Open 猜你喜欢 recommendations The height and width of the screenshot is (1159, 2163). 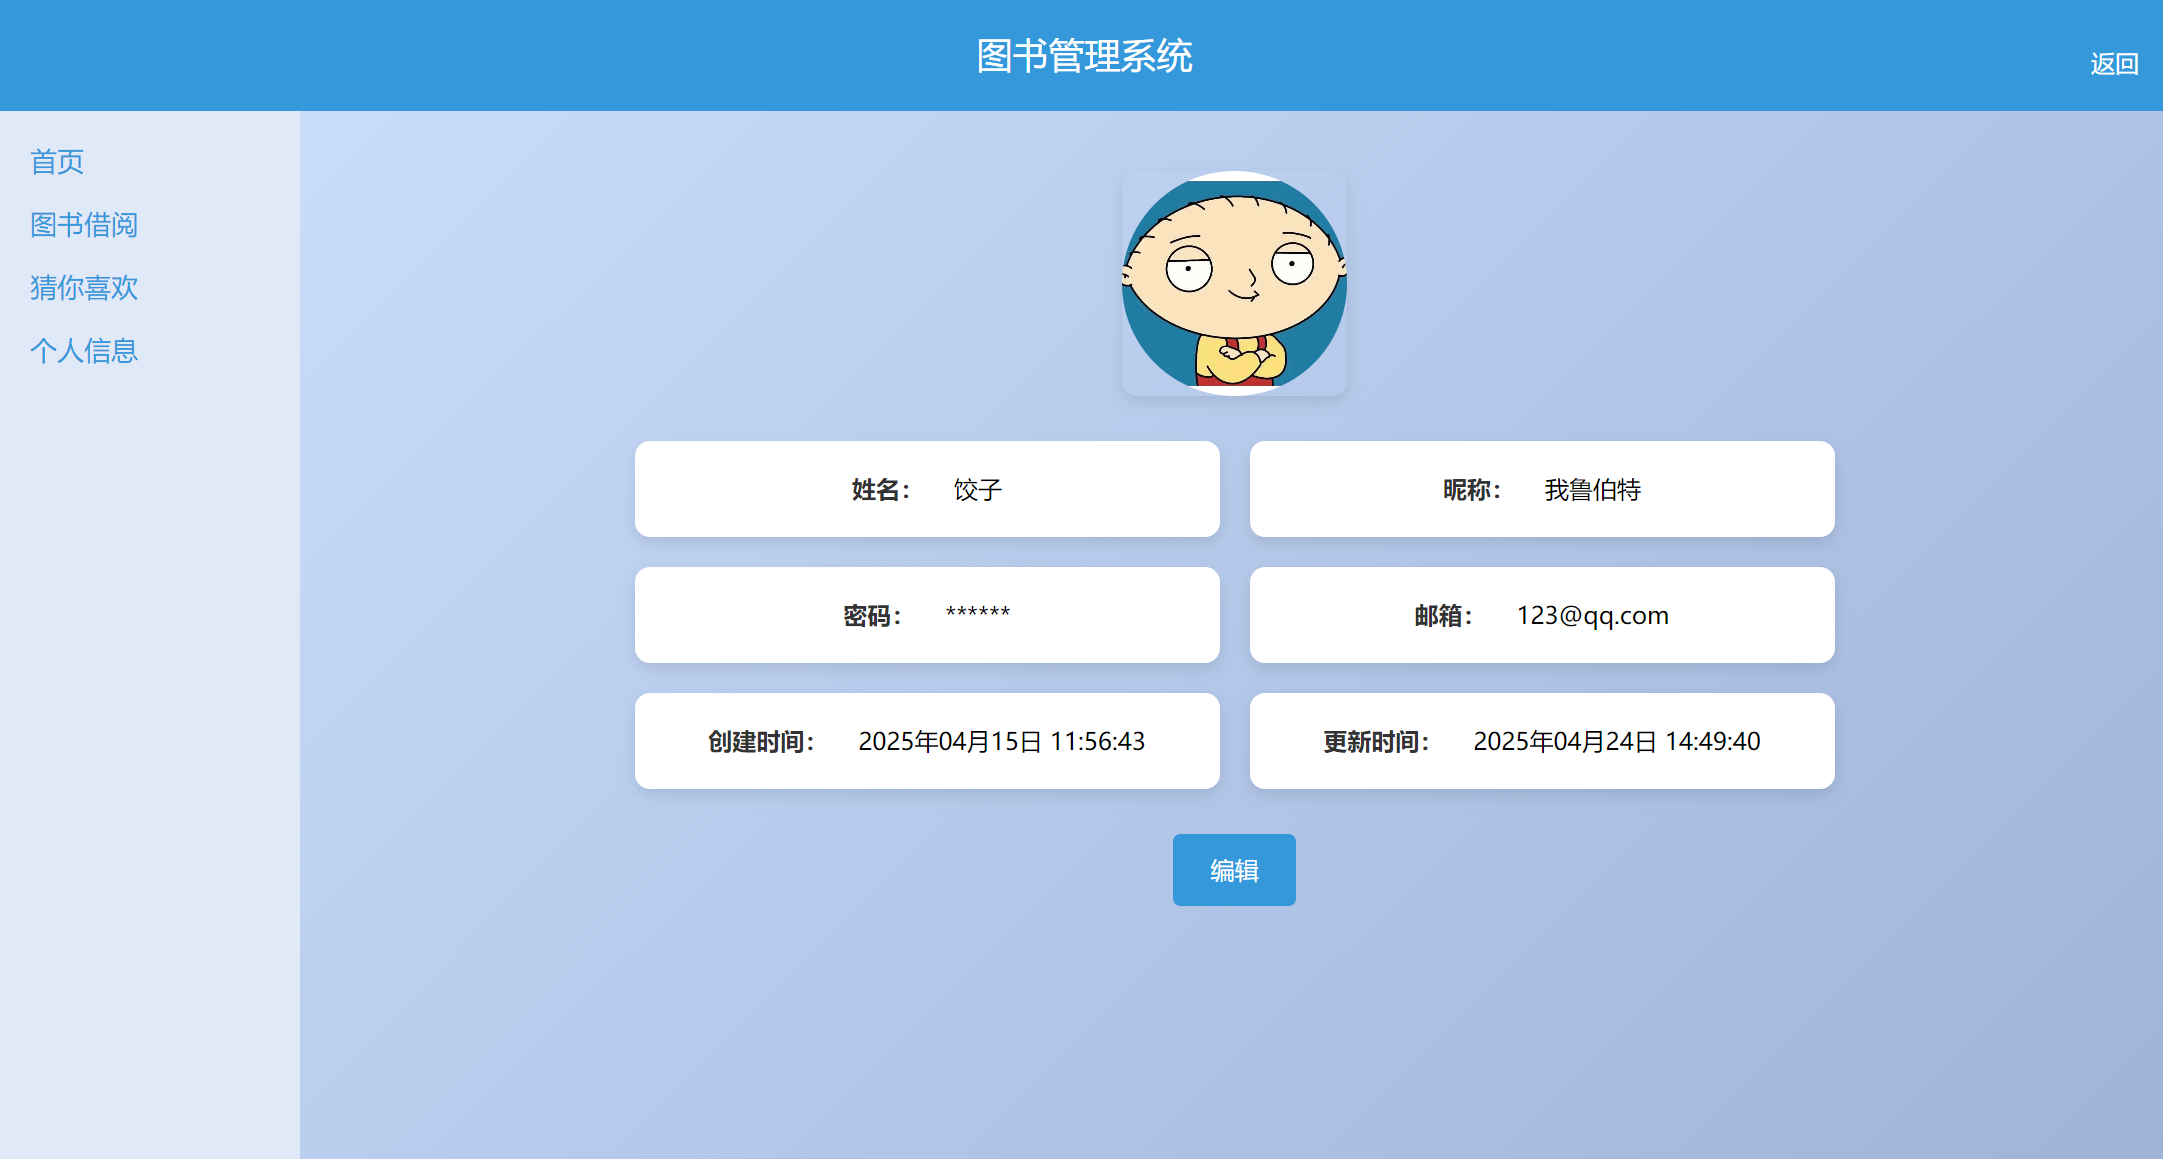click(x=84, y=288)
